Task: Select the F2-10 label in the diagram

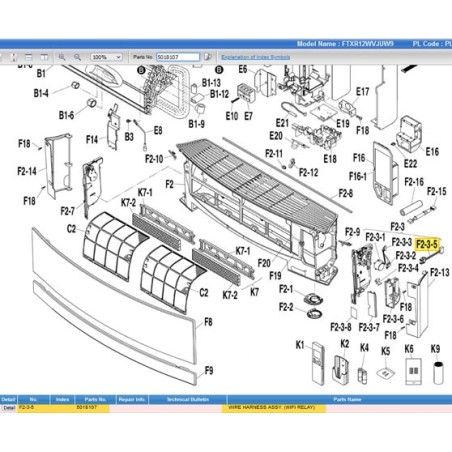Action: pyautogui.click(x=154, y=159)
